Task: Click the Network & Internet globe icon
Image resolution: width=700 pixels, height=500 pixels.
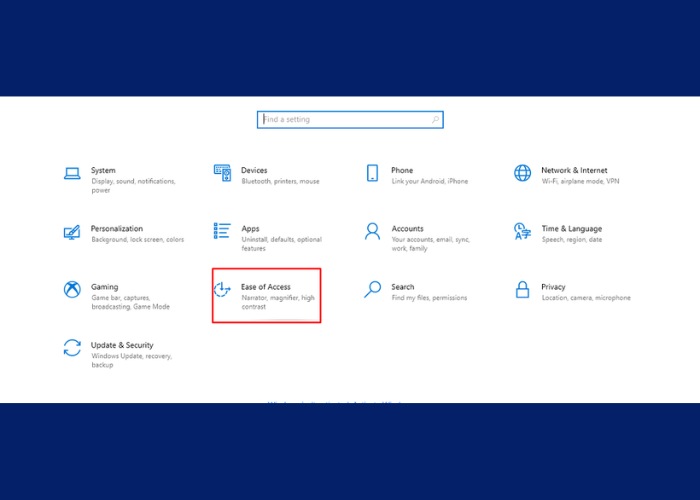Action: [x=522, y=173]
